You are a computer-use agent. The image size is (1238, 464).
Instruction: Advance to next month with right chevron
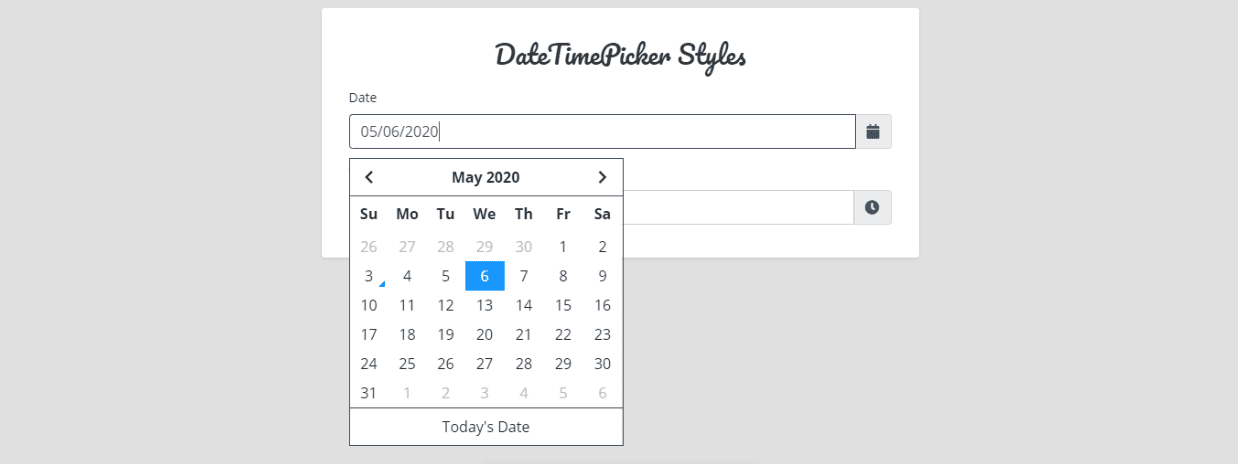[602, 177]
